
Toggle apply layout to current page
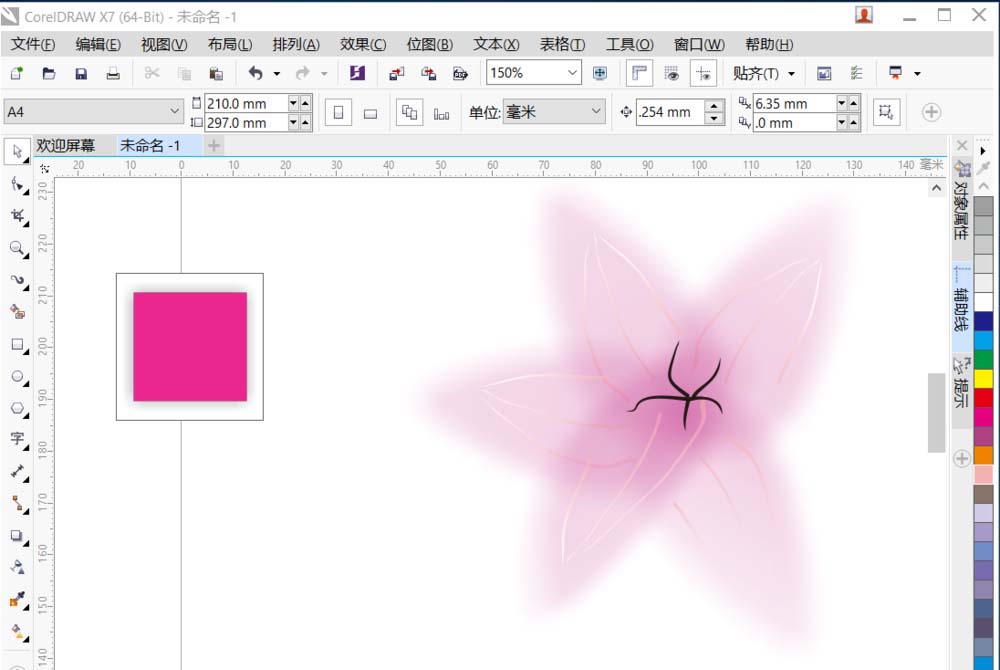pyautogui.click(x=441, y=113)
